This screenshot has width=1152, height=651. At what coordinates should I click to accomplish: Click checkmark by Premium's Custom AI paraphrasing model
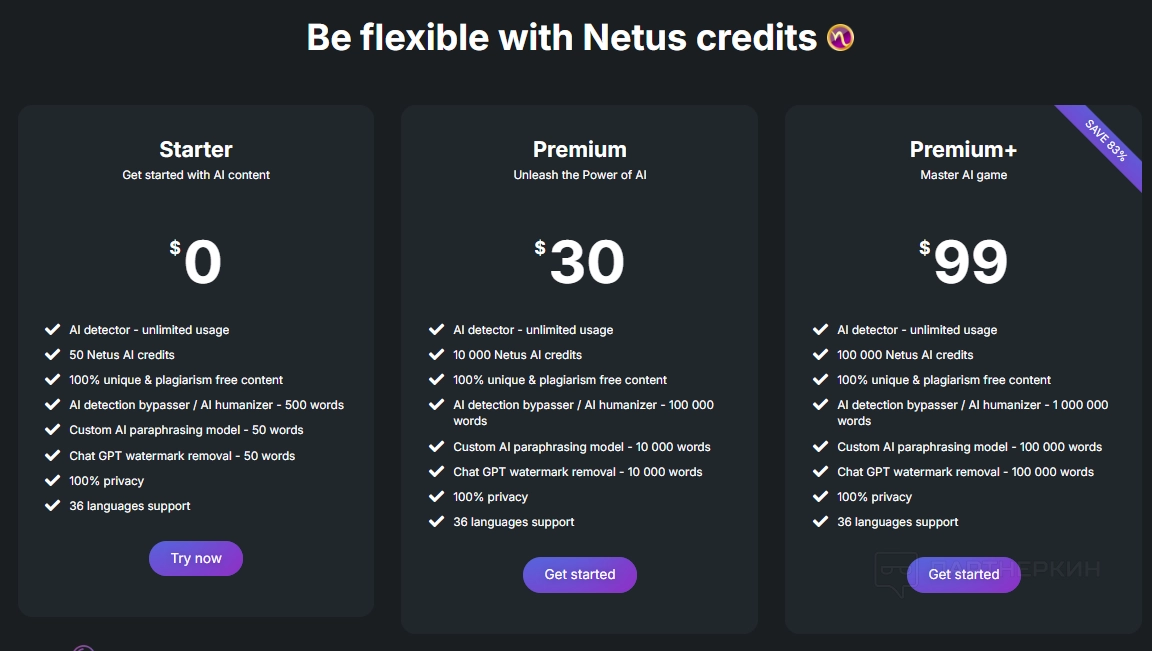tap(436, 446)
